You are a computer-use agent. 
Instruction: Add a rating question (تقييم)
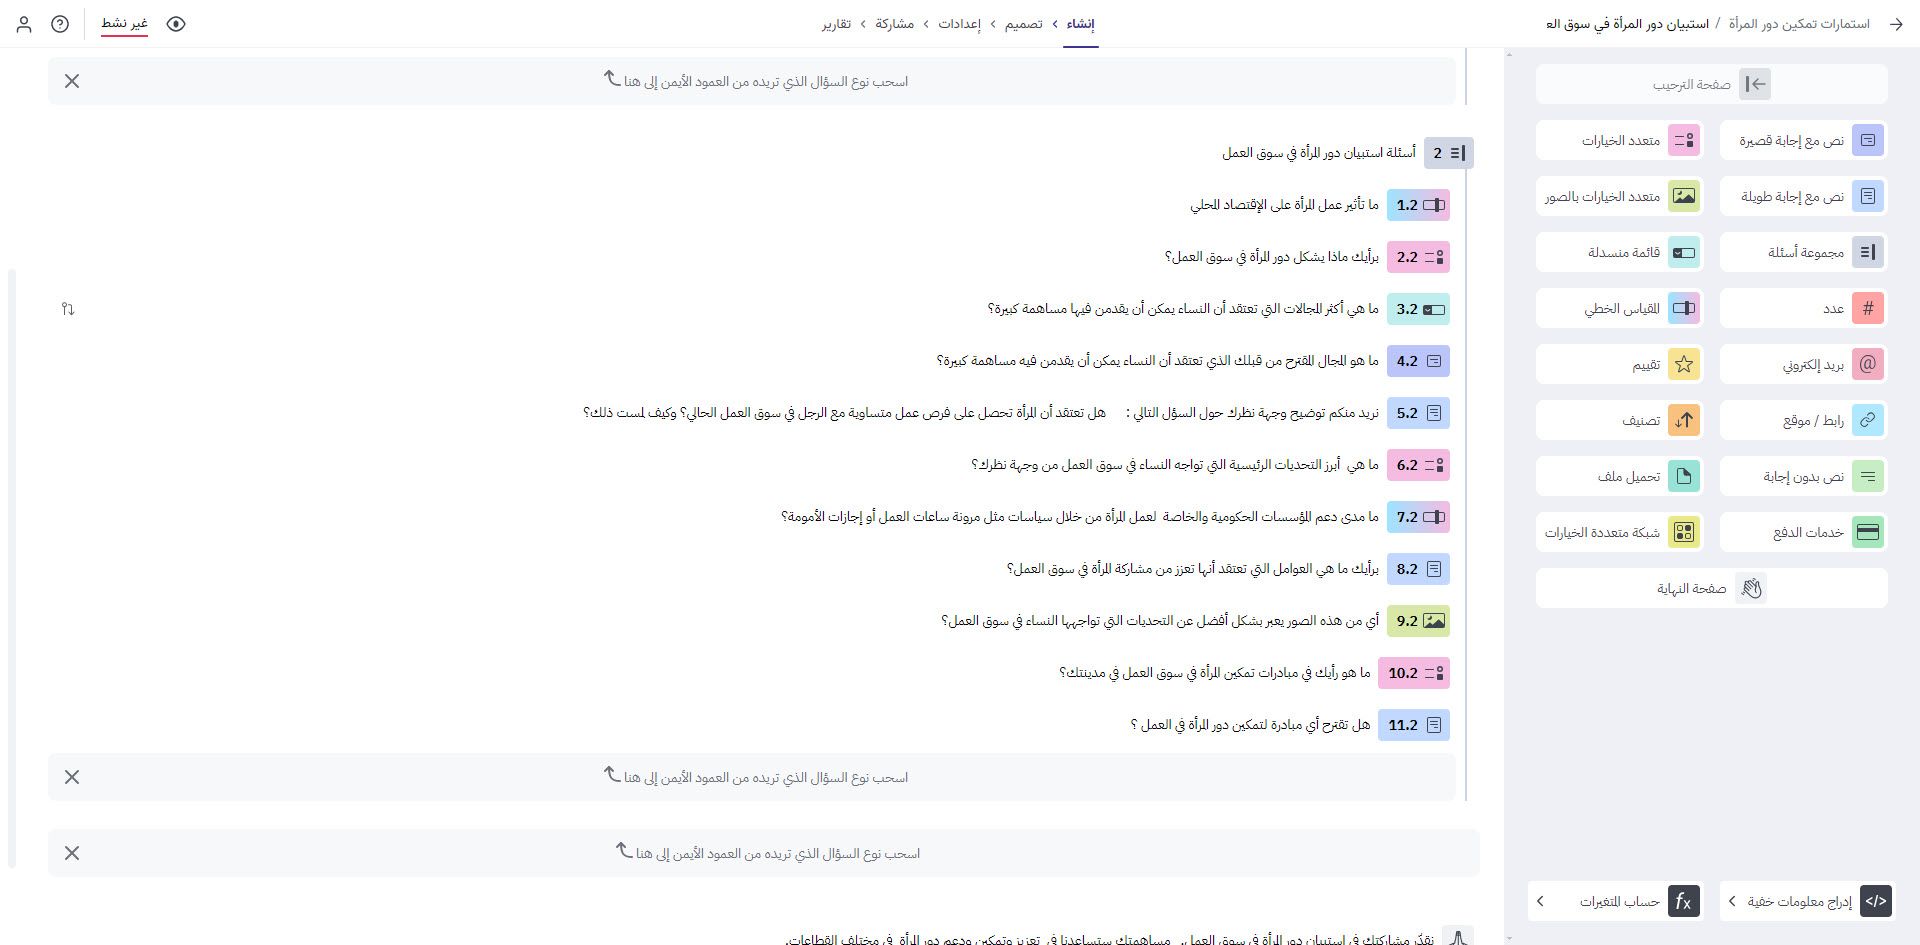point(1619,364)
